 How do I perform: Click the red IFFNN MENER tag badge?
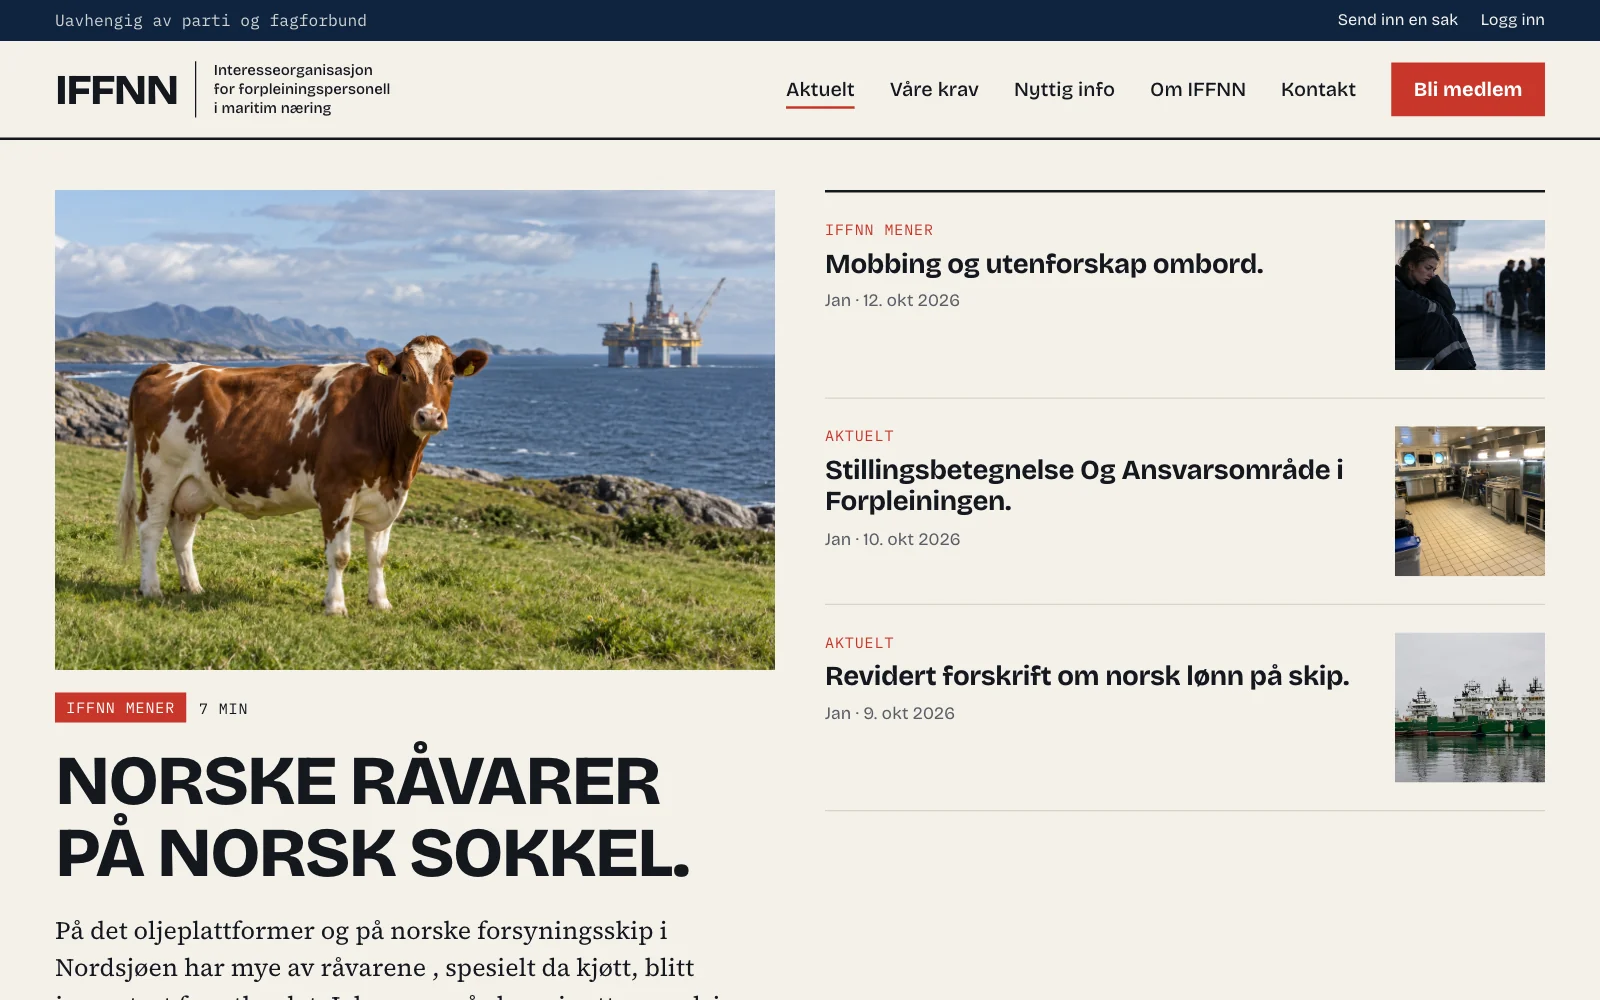120,708
